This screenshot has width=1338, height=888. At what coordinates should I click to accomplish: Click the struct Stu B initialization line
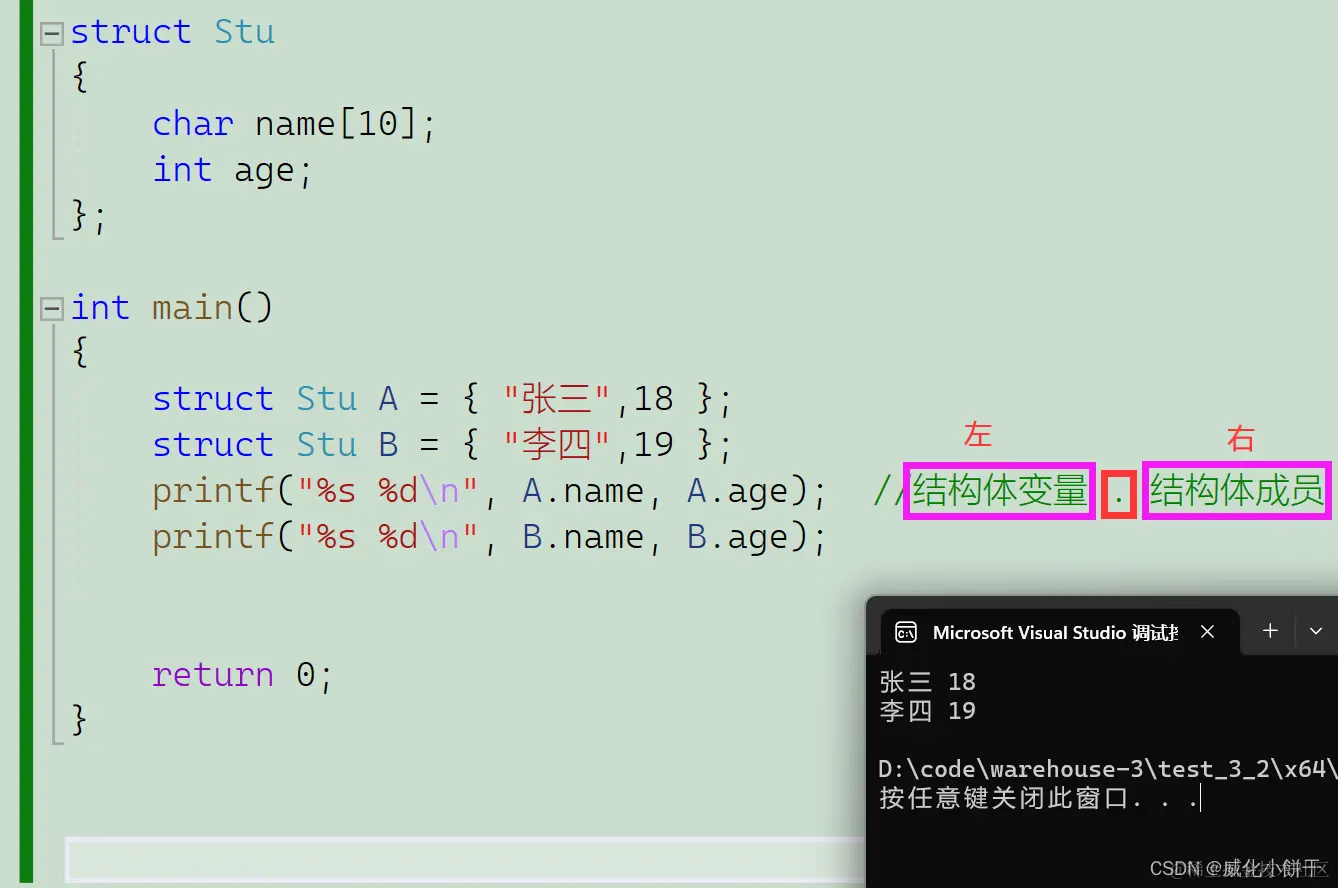click(x=443, y=444)
